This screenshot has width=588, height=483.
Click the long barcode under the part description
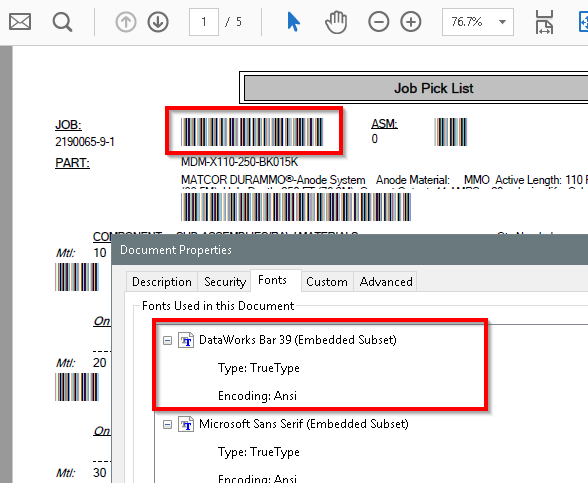pyautogui.click(x=296, y=207)
